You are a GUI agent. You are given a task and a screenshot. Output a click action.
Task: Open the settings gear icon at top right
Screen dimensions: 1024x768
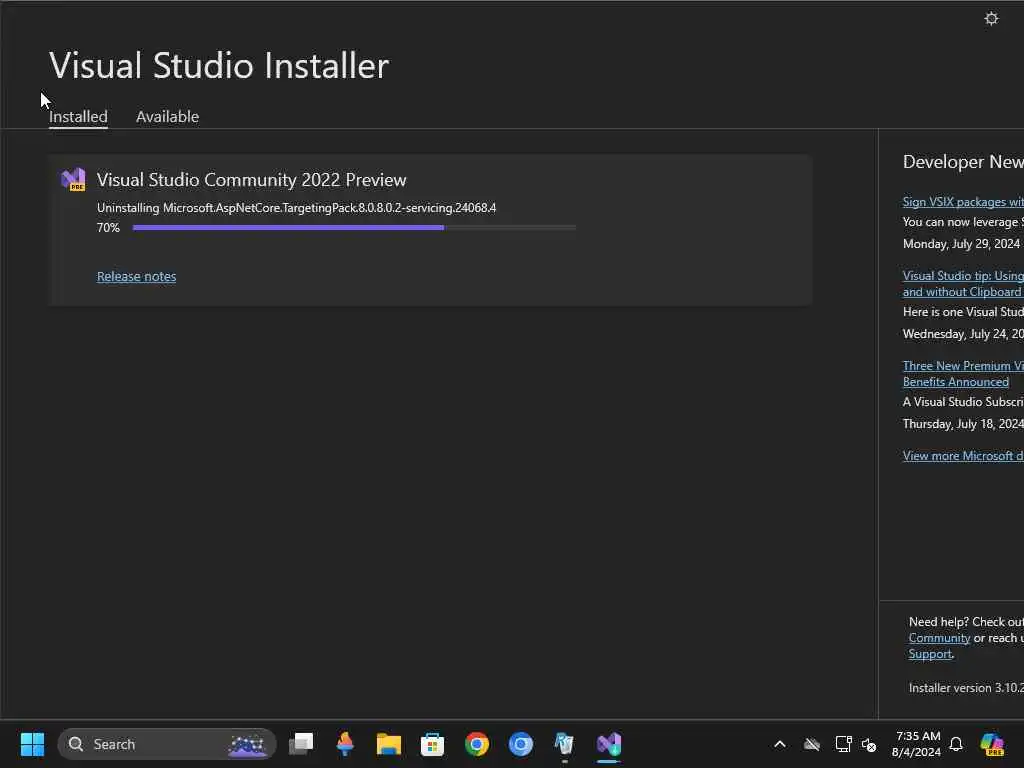(x=991, y=18)
